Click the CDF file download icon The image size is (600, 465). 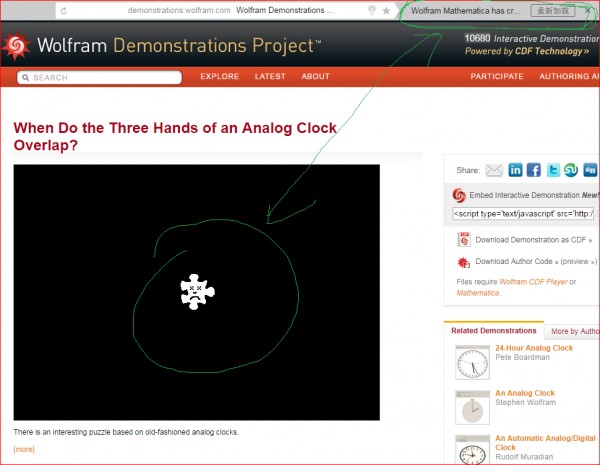464,240
